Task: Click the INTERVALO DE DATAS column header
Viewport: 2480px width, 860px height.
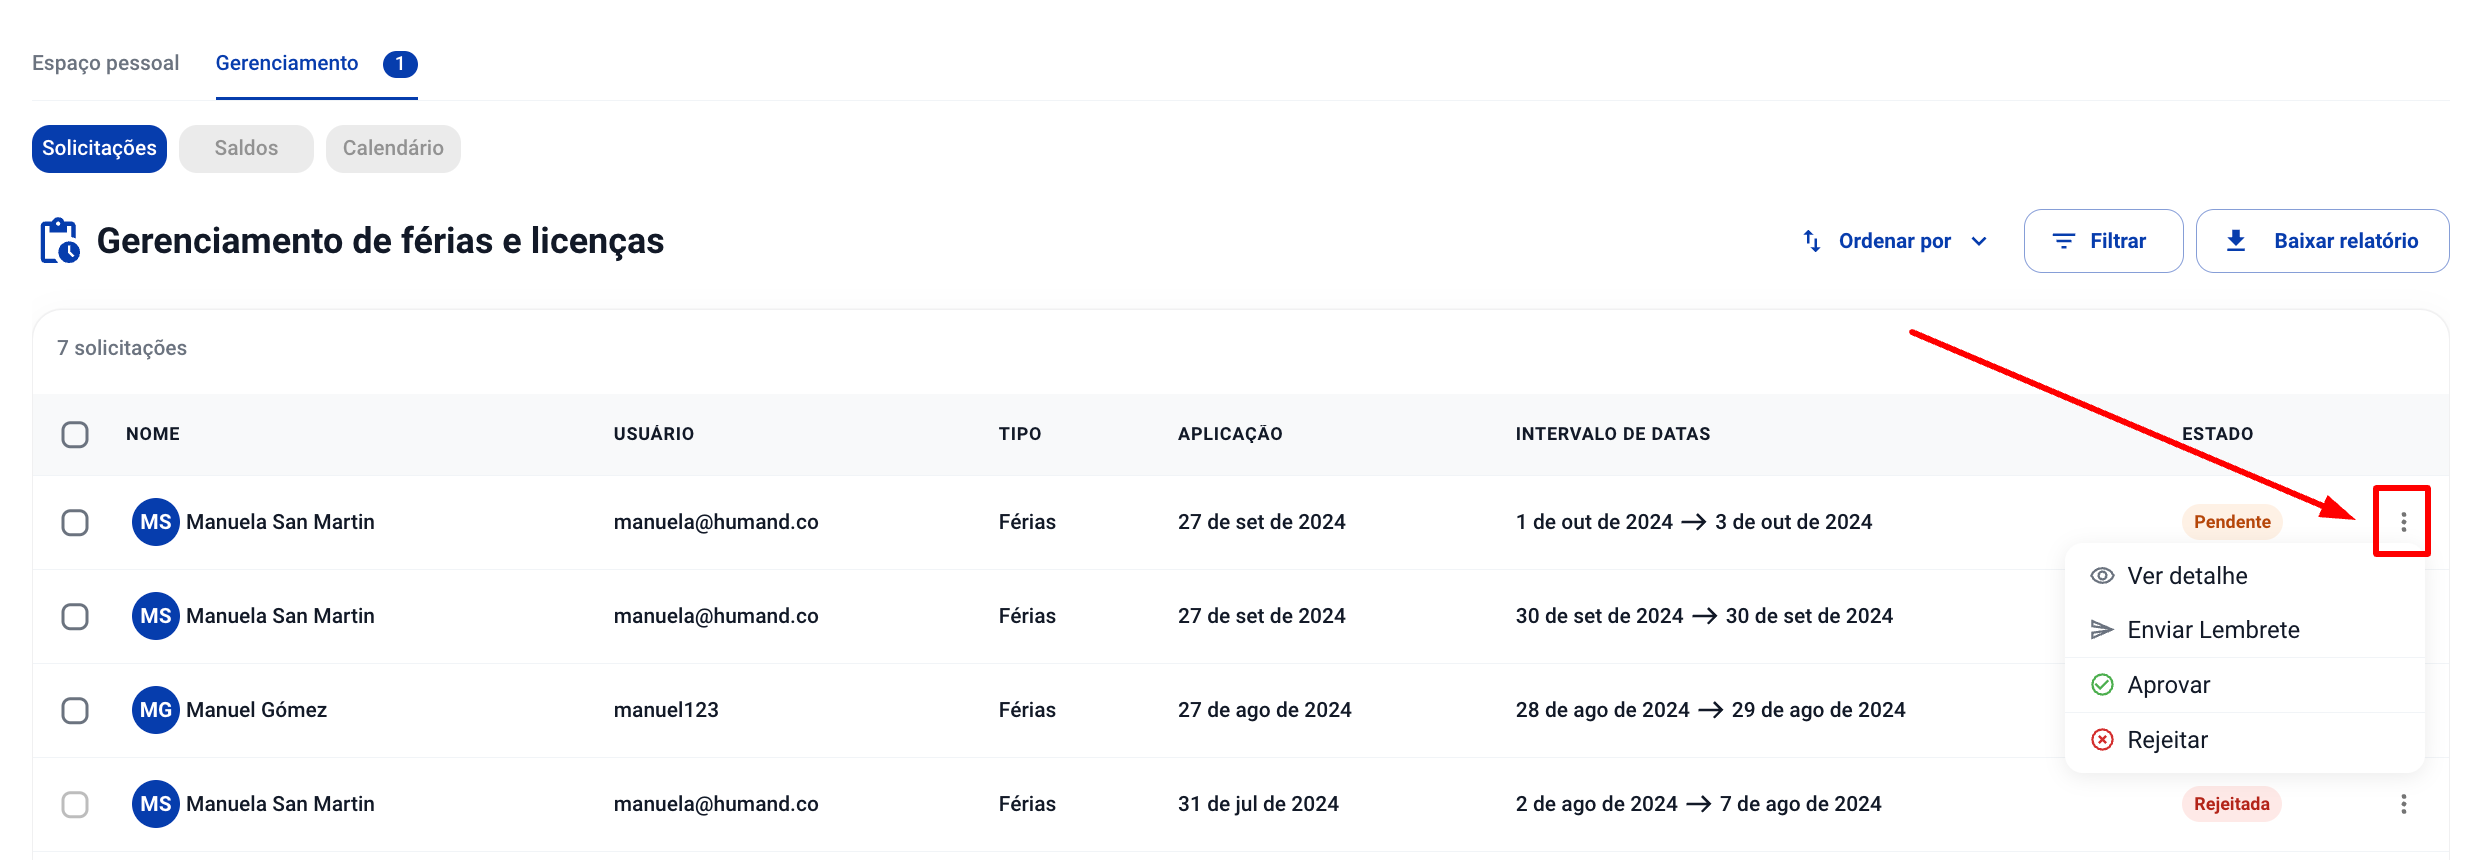Action: click(1613, 434)
